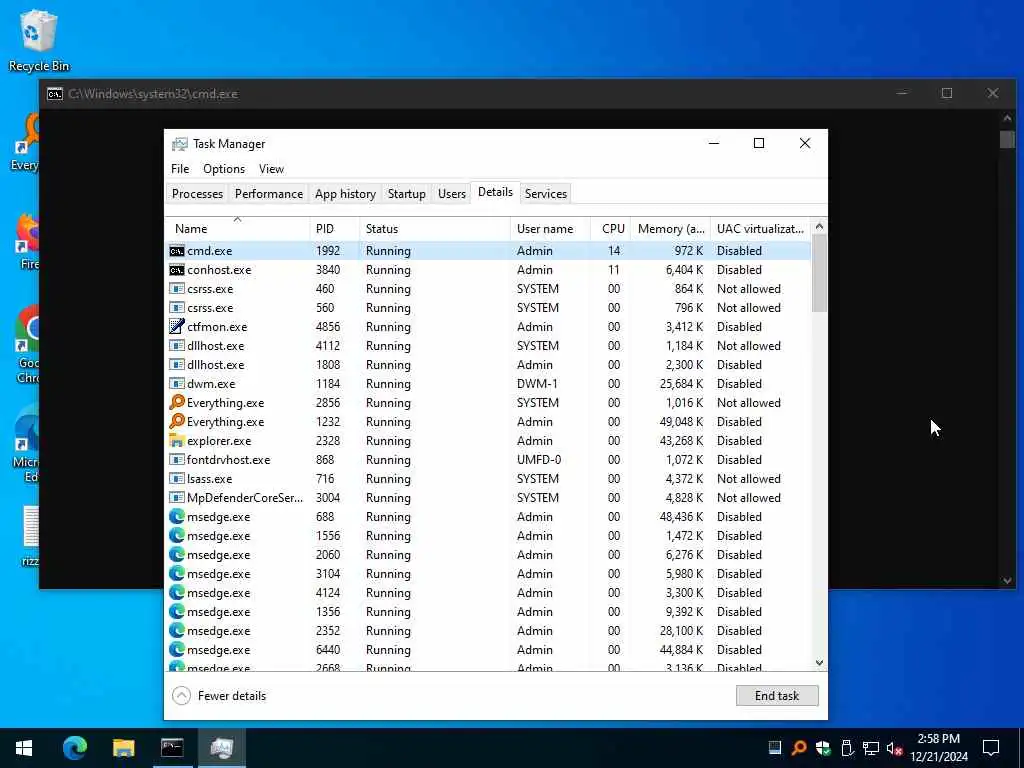
Task: Sort by the CPU column header
Action: click(x=611, y=229)
